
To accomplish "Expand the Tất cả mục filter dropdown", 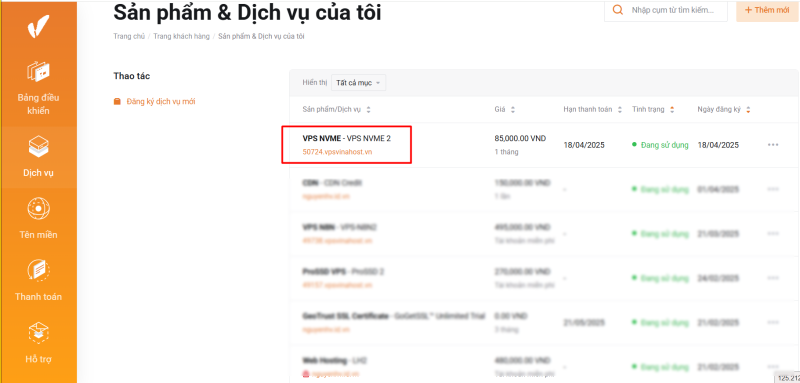I will 358,83.
